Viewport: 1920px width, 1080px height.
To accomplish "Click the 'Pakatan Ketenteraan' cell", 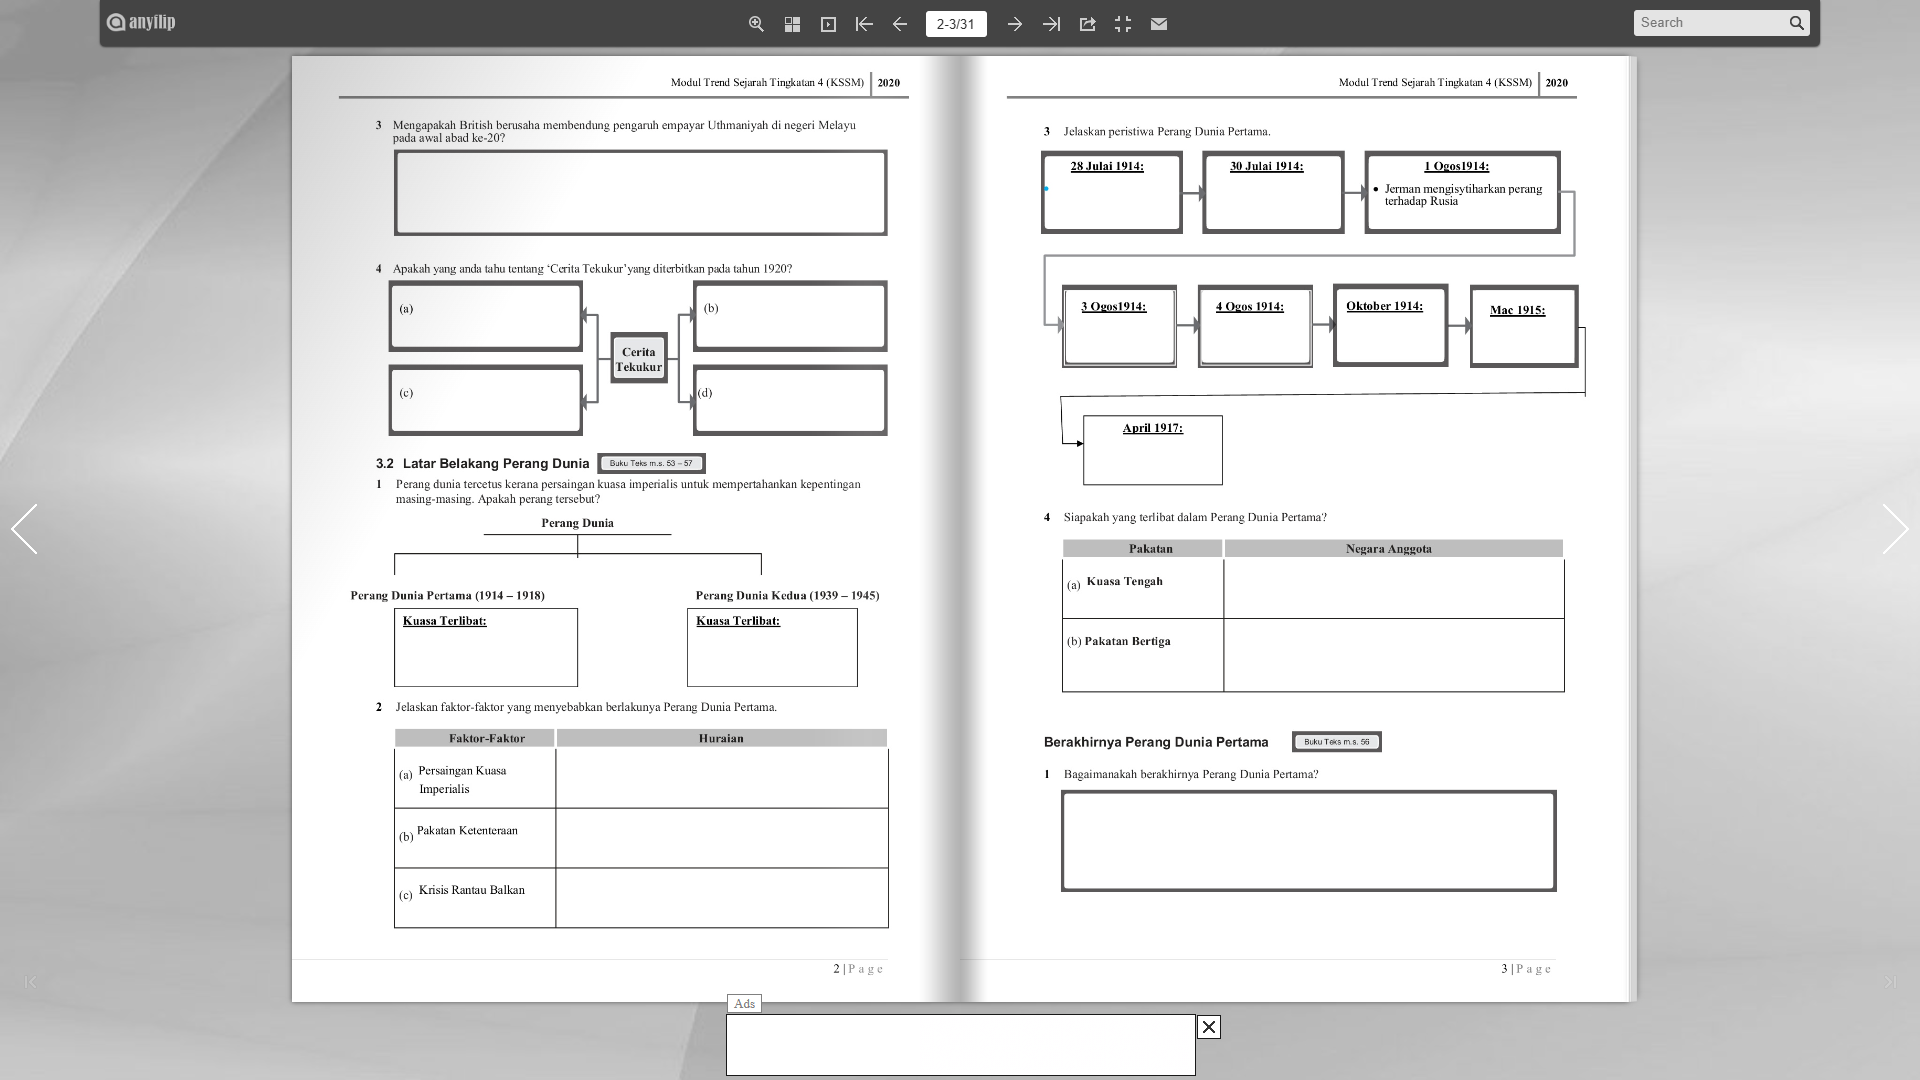I will tap(474, 837).
